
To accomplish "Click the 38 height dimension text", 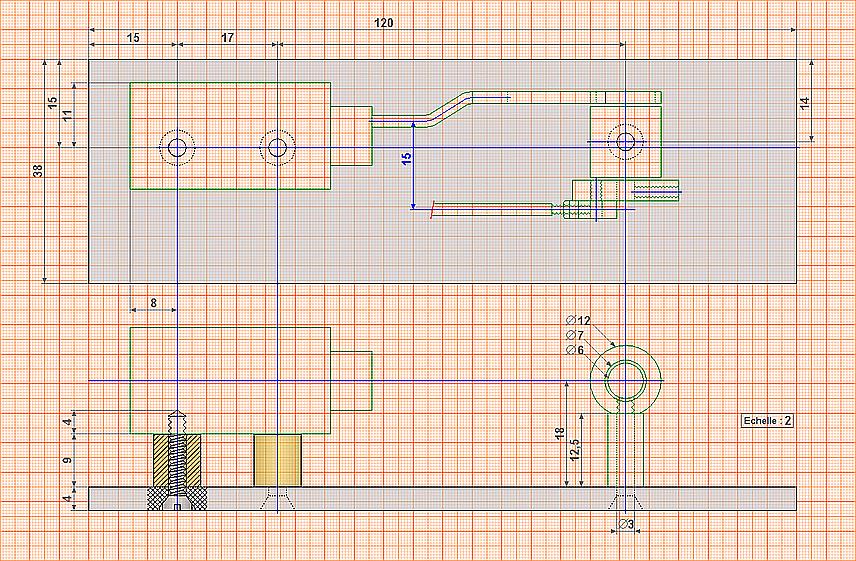I will point(38,171).
